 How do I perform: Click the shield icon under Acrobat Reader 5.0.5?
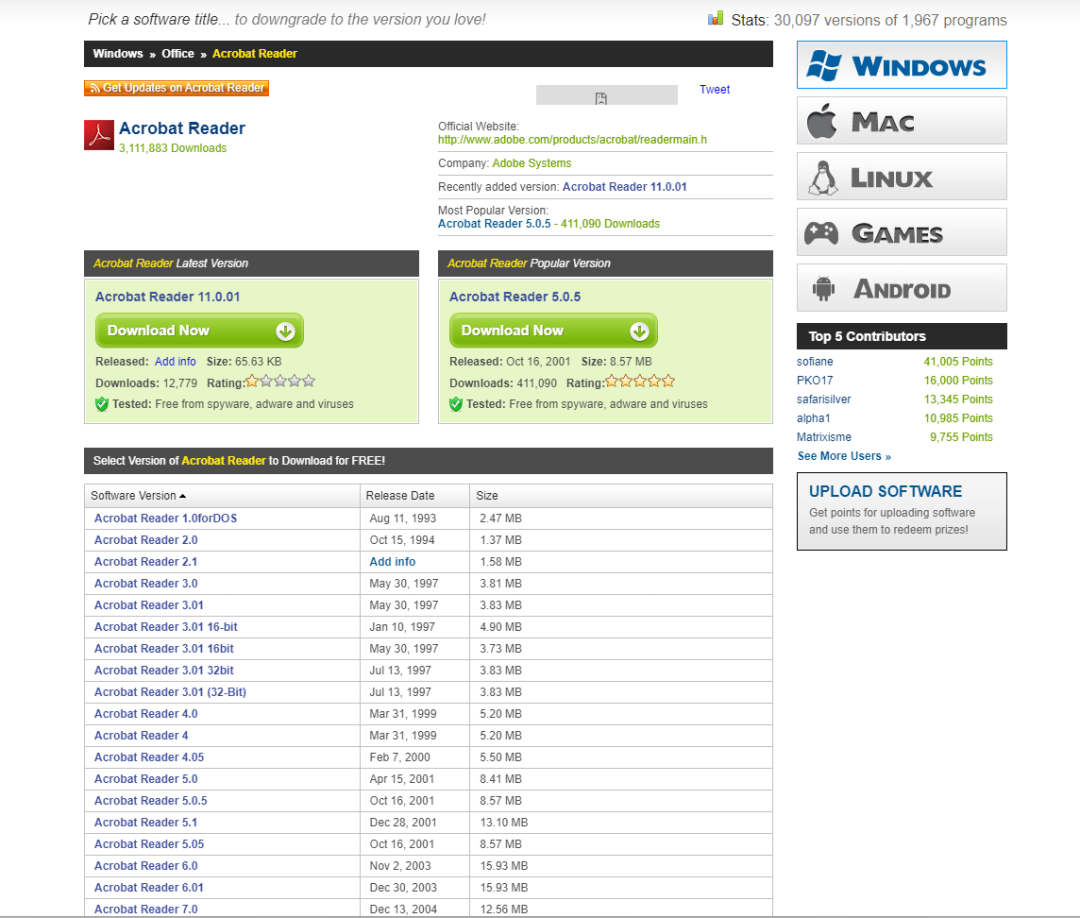point(456,404)
